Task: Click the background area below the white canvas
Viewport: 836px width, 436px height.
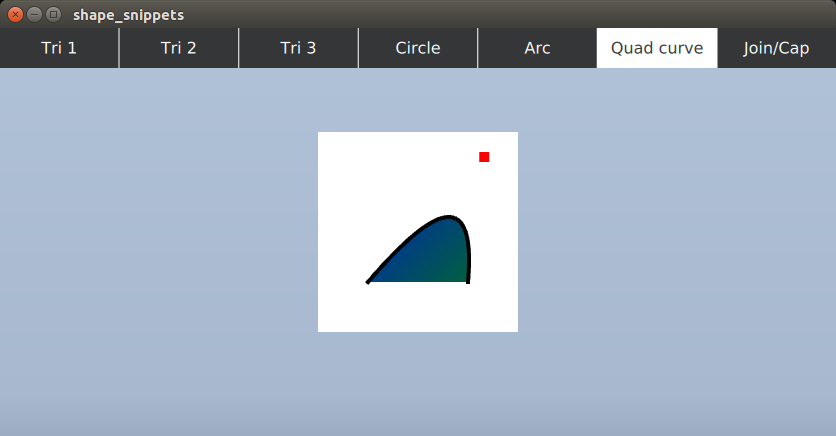Action: (418, 385)
